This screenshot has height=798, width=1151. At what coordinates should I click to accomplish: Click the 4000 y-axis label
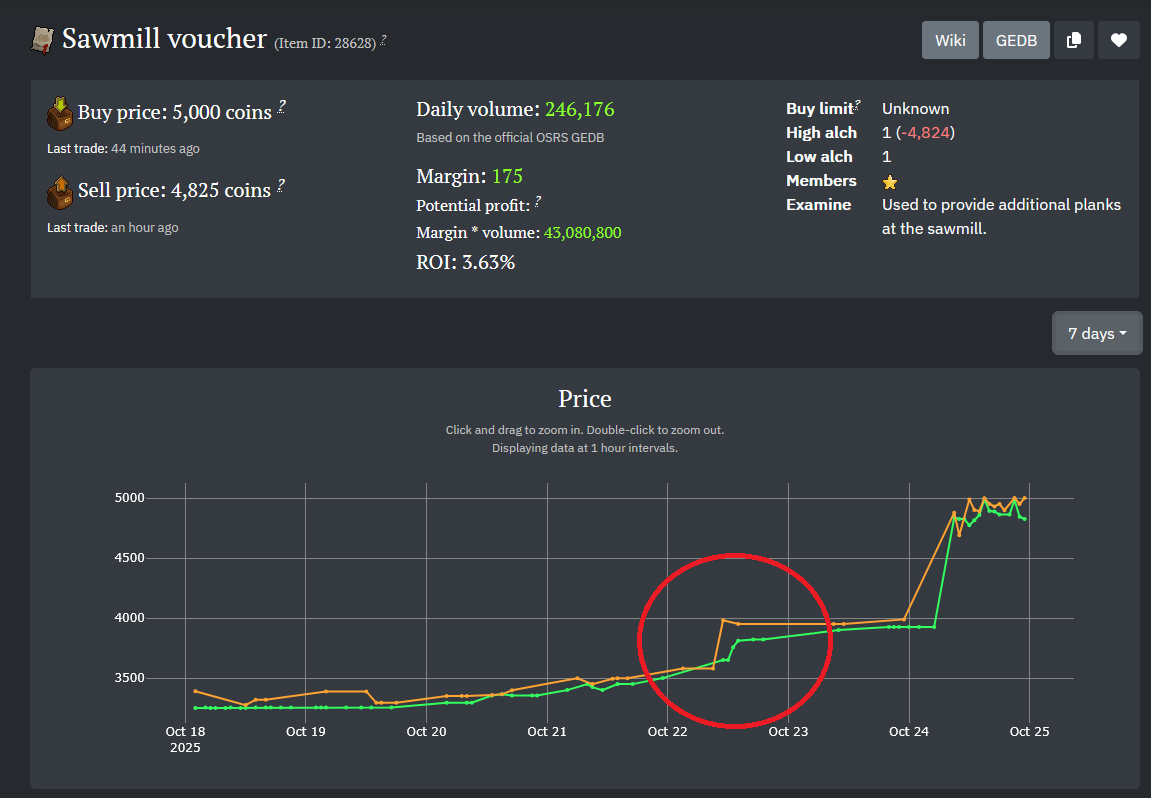pyautogui.click(x=130, y=618)
